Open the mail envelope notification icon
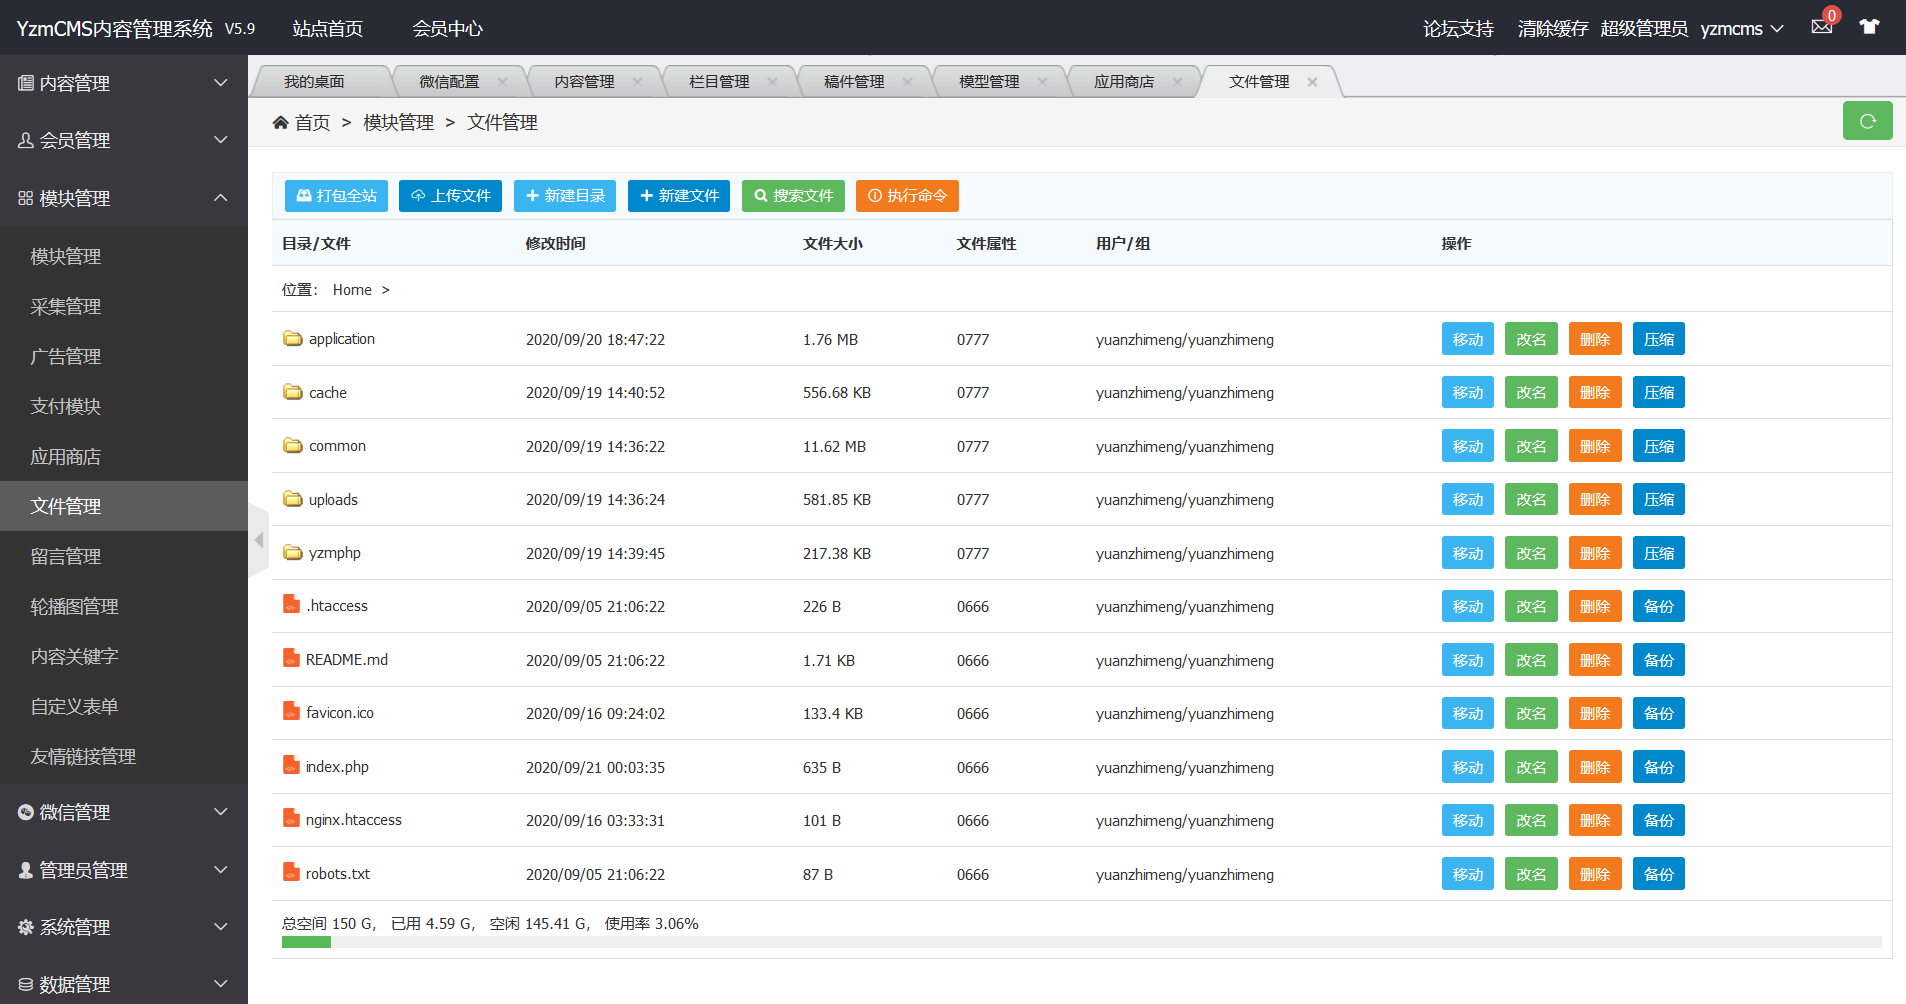 point(1821,27)
